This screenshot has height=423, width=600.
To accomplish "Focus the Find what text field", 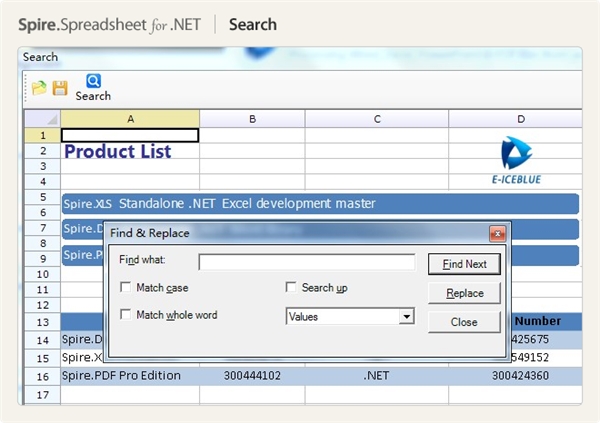I will (307, 262).
